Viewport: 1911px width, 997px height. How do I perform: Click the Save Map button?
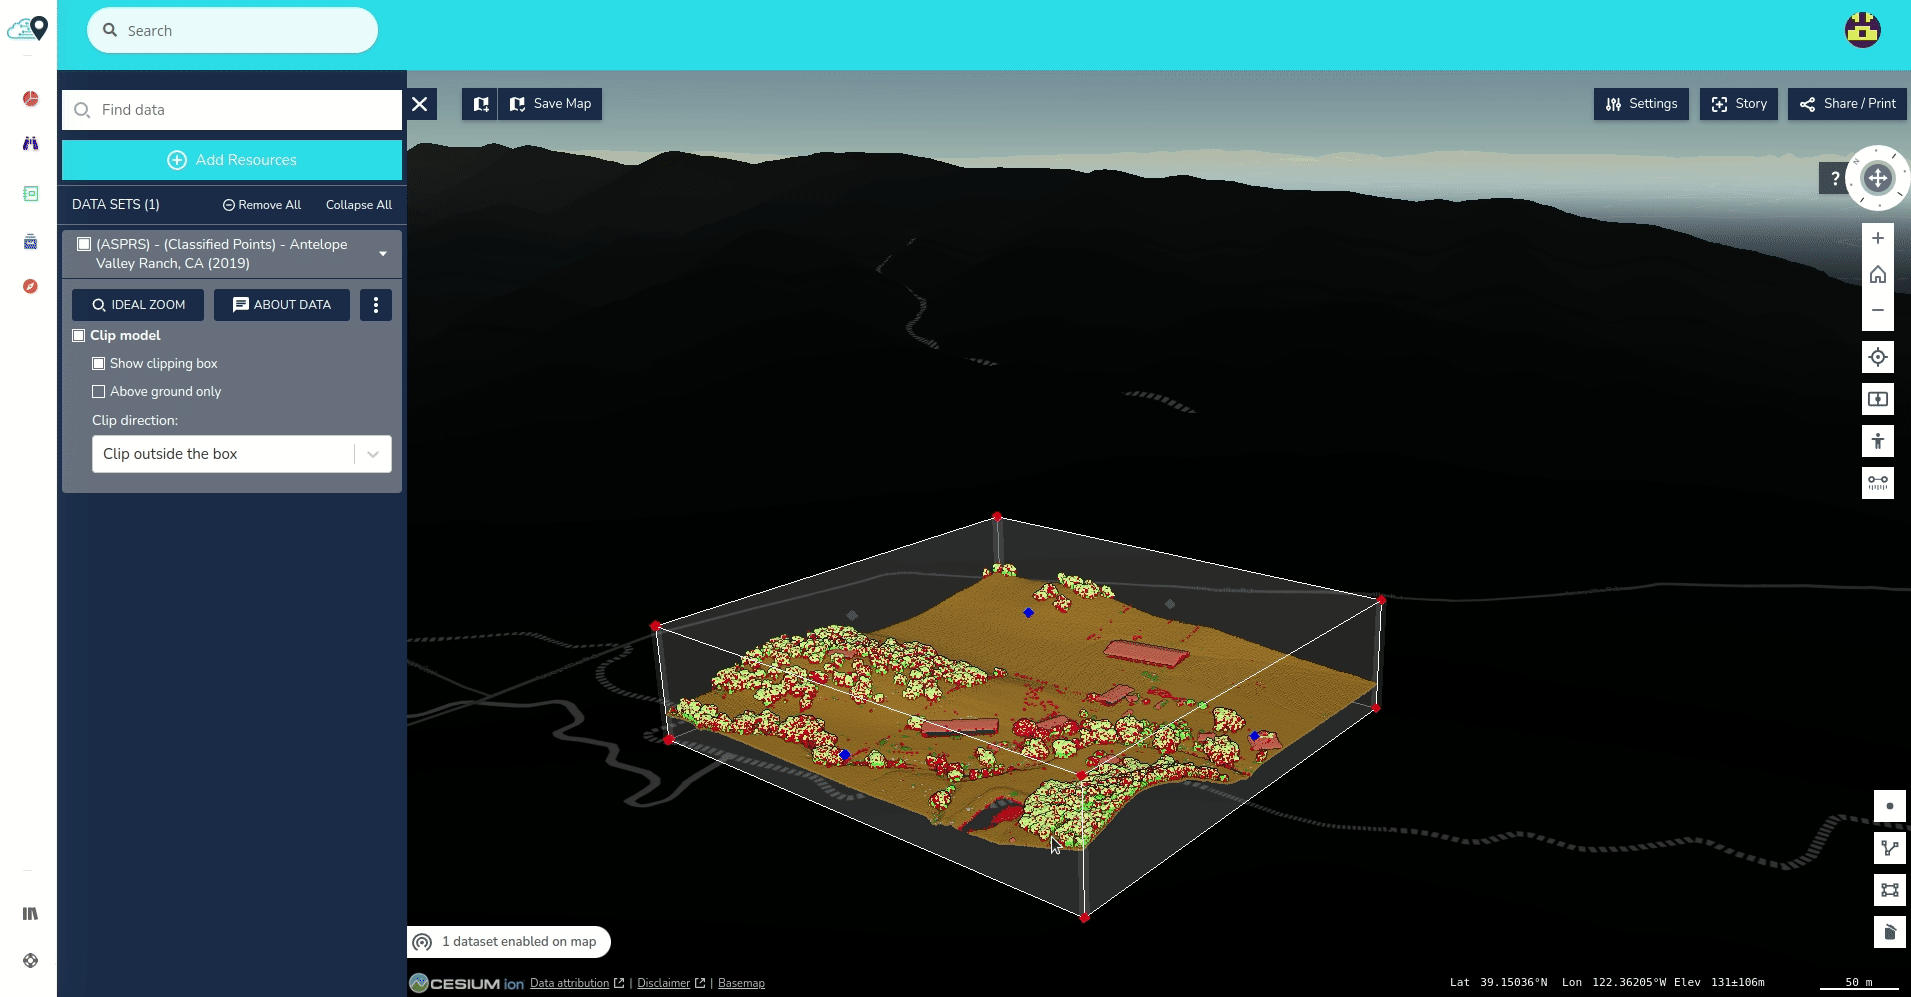pyautogui.click(x=550, y=104)
